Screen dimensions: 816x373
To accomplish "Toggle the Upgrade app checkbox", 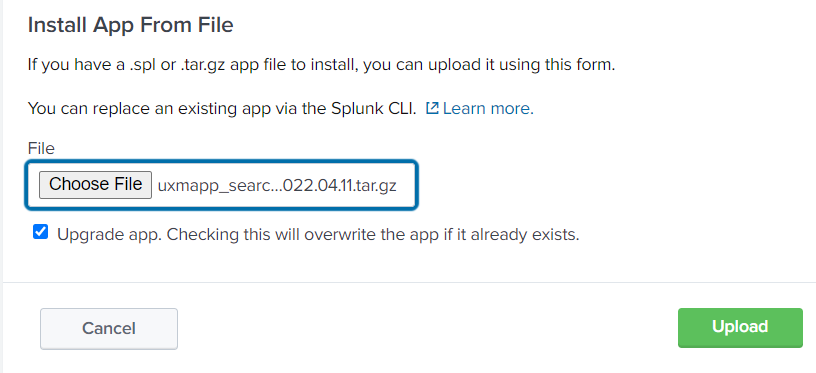I will coord(41,232).
